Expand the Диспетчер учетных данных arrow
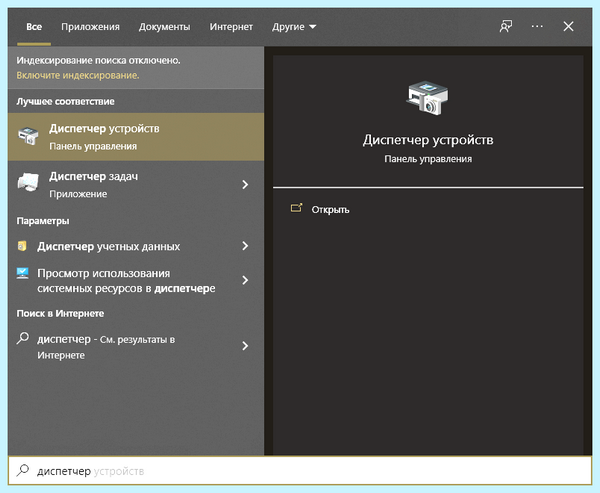 (245, 246)
